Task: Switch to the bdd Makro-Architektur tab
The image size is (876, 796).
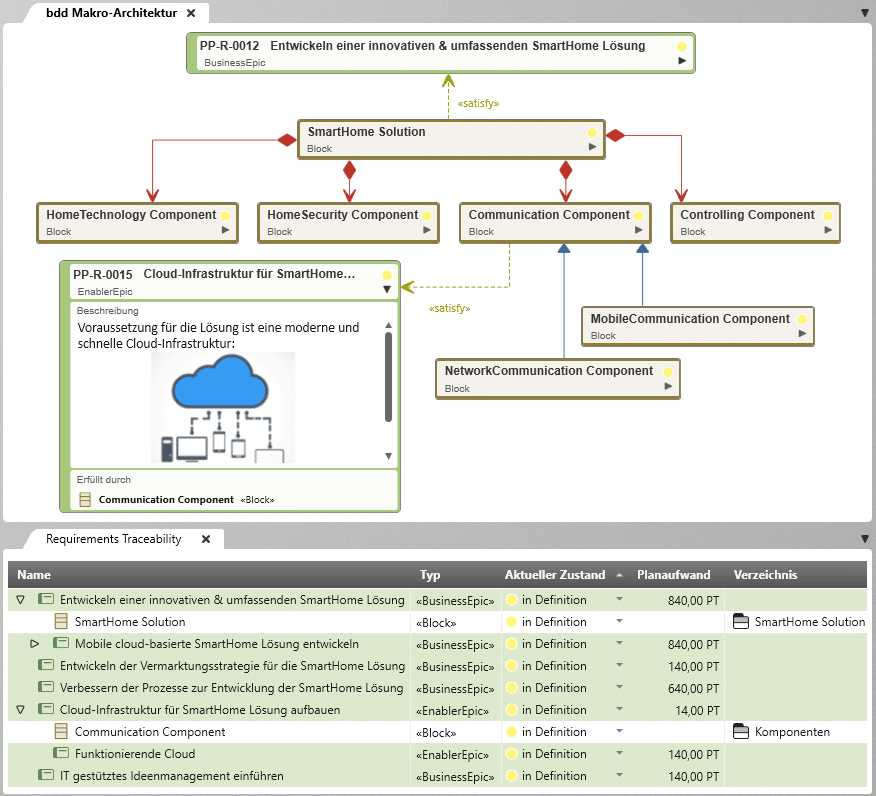Action: tap(110, 13)
